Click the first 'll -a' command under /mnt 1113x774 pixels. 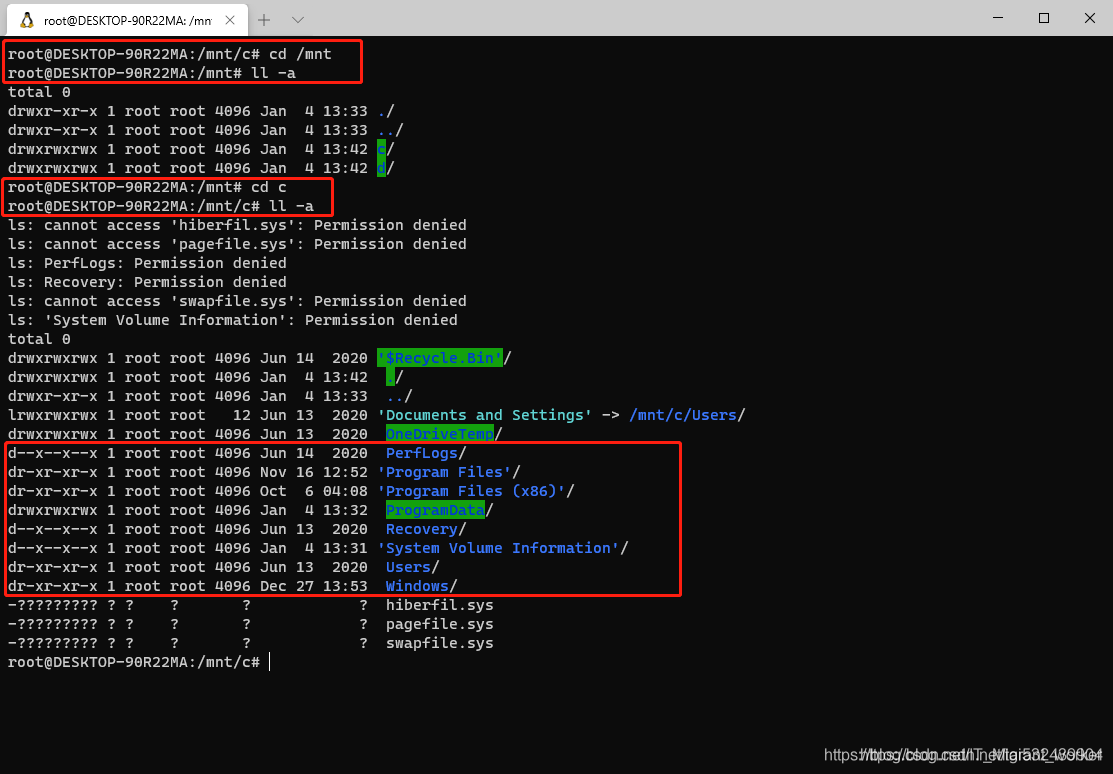(273, 73)
